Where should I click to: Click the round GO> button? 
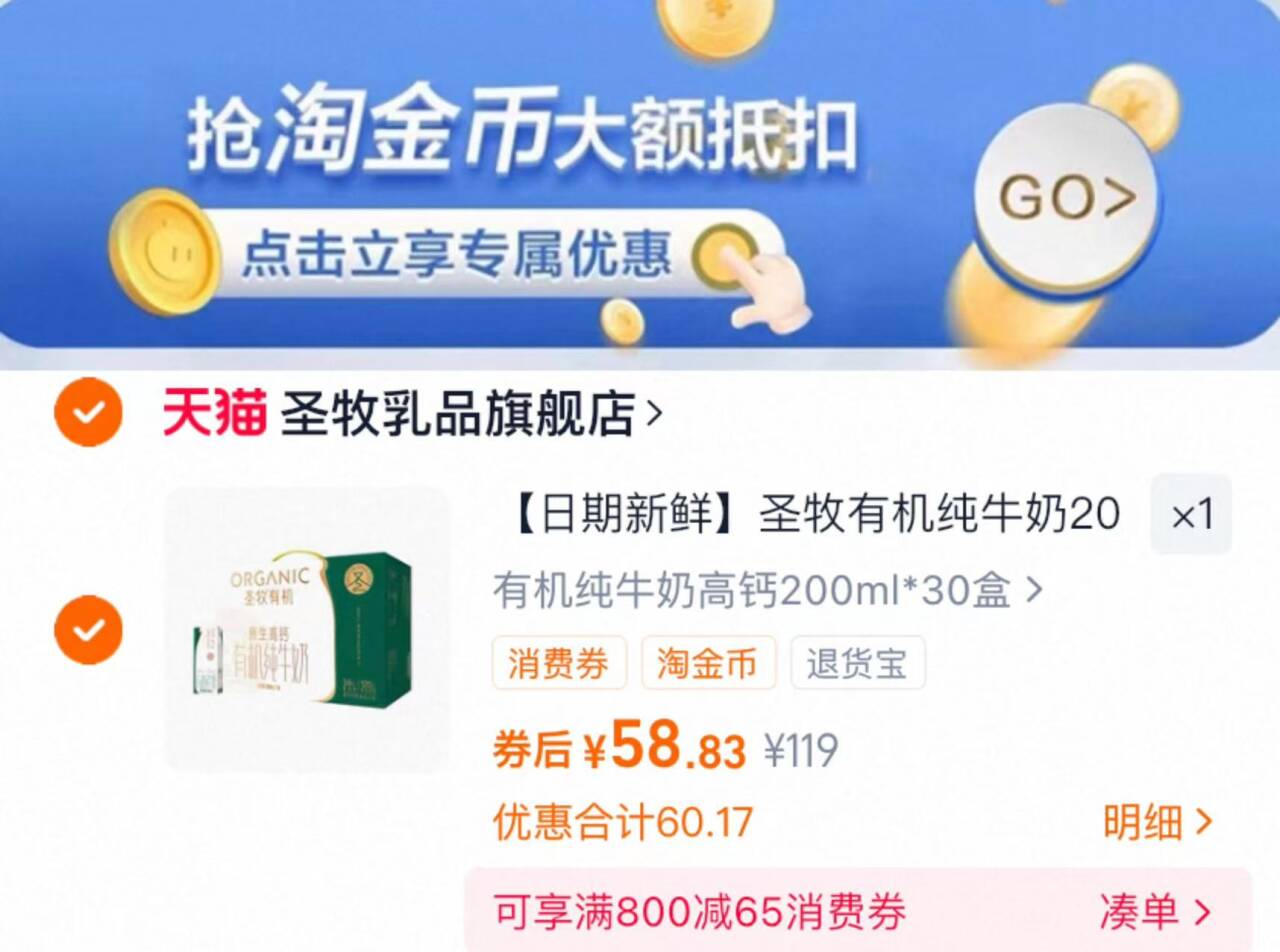click(x=1067, y=198)
